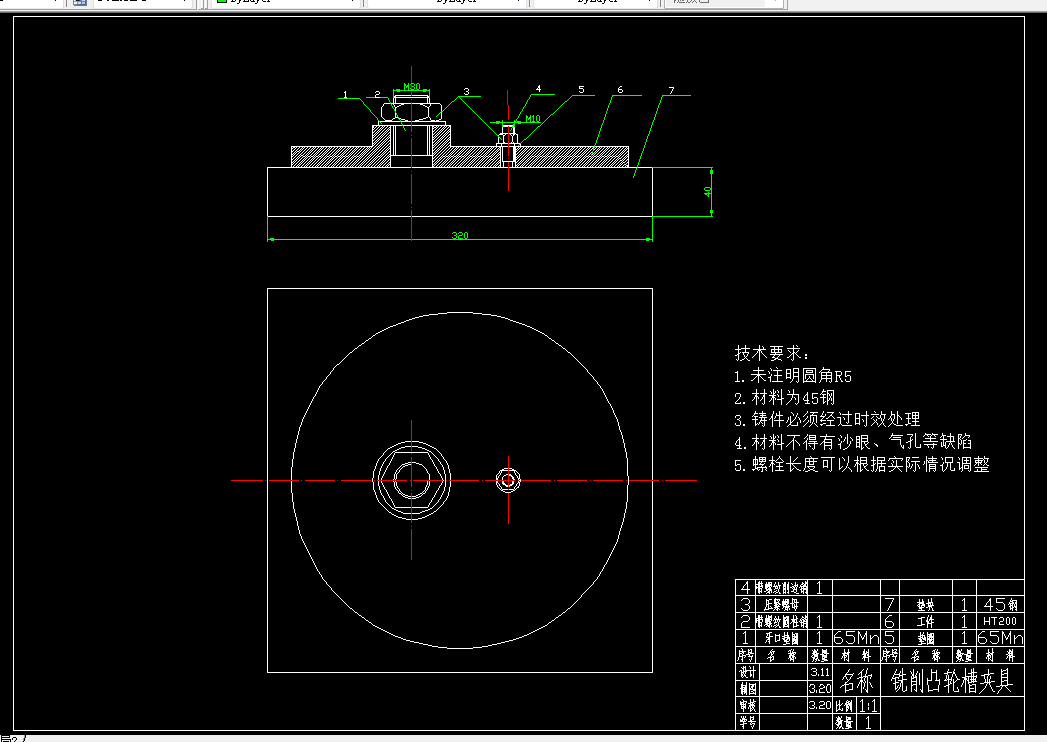Select the 1:1 scale value cell

868,705
